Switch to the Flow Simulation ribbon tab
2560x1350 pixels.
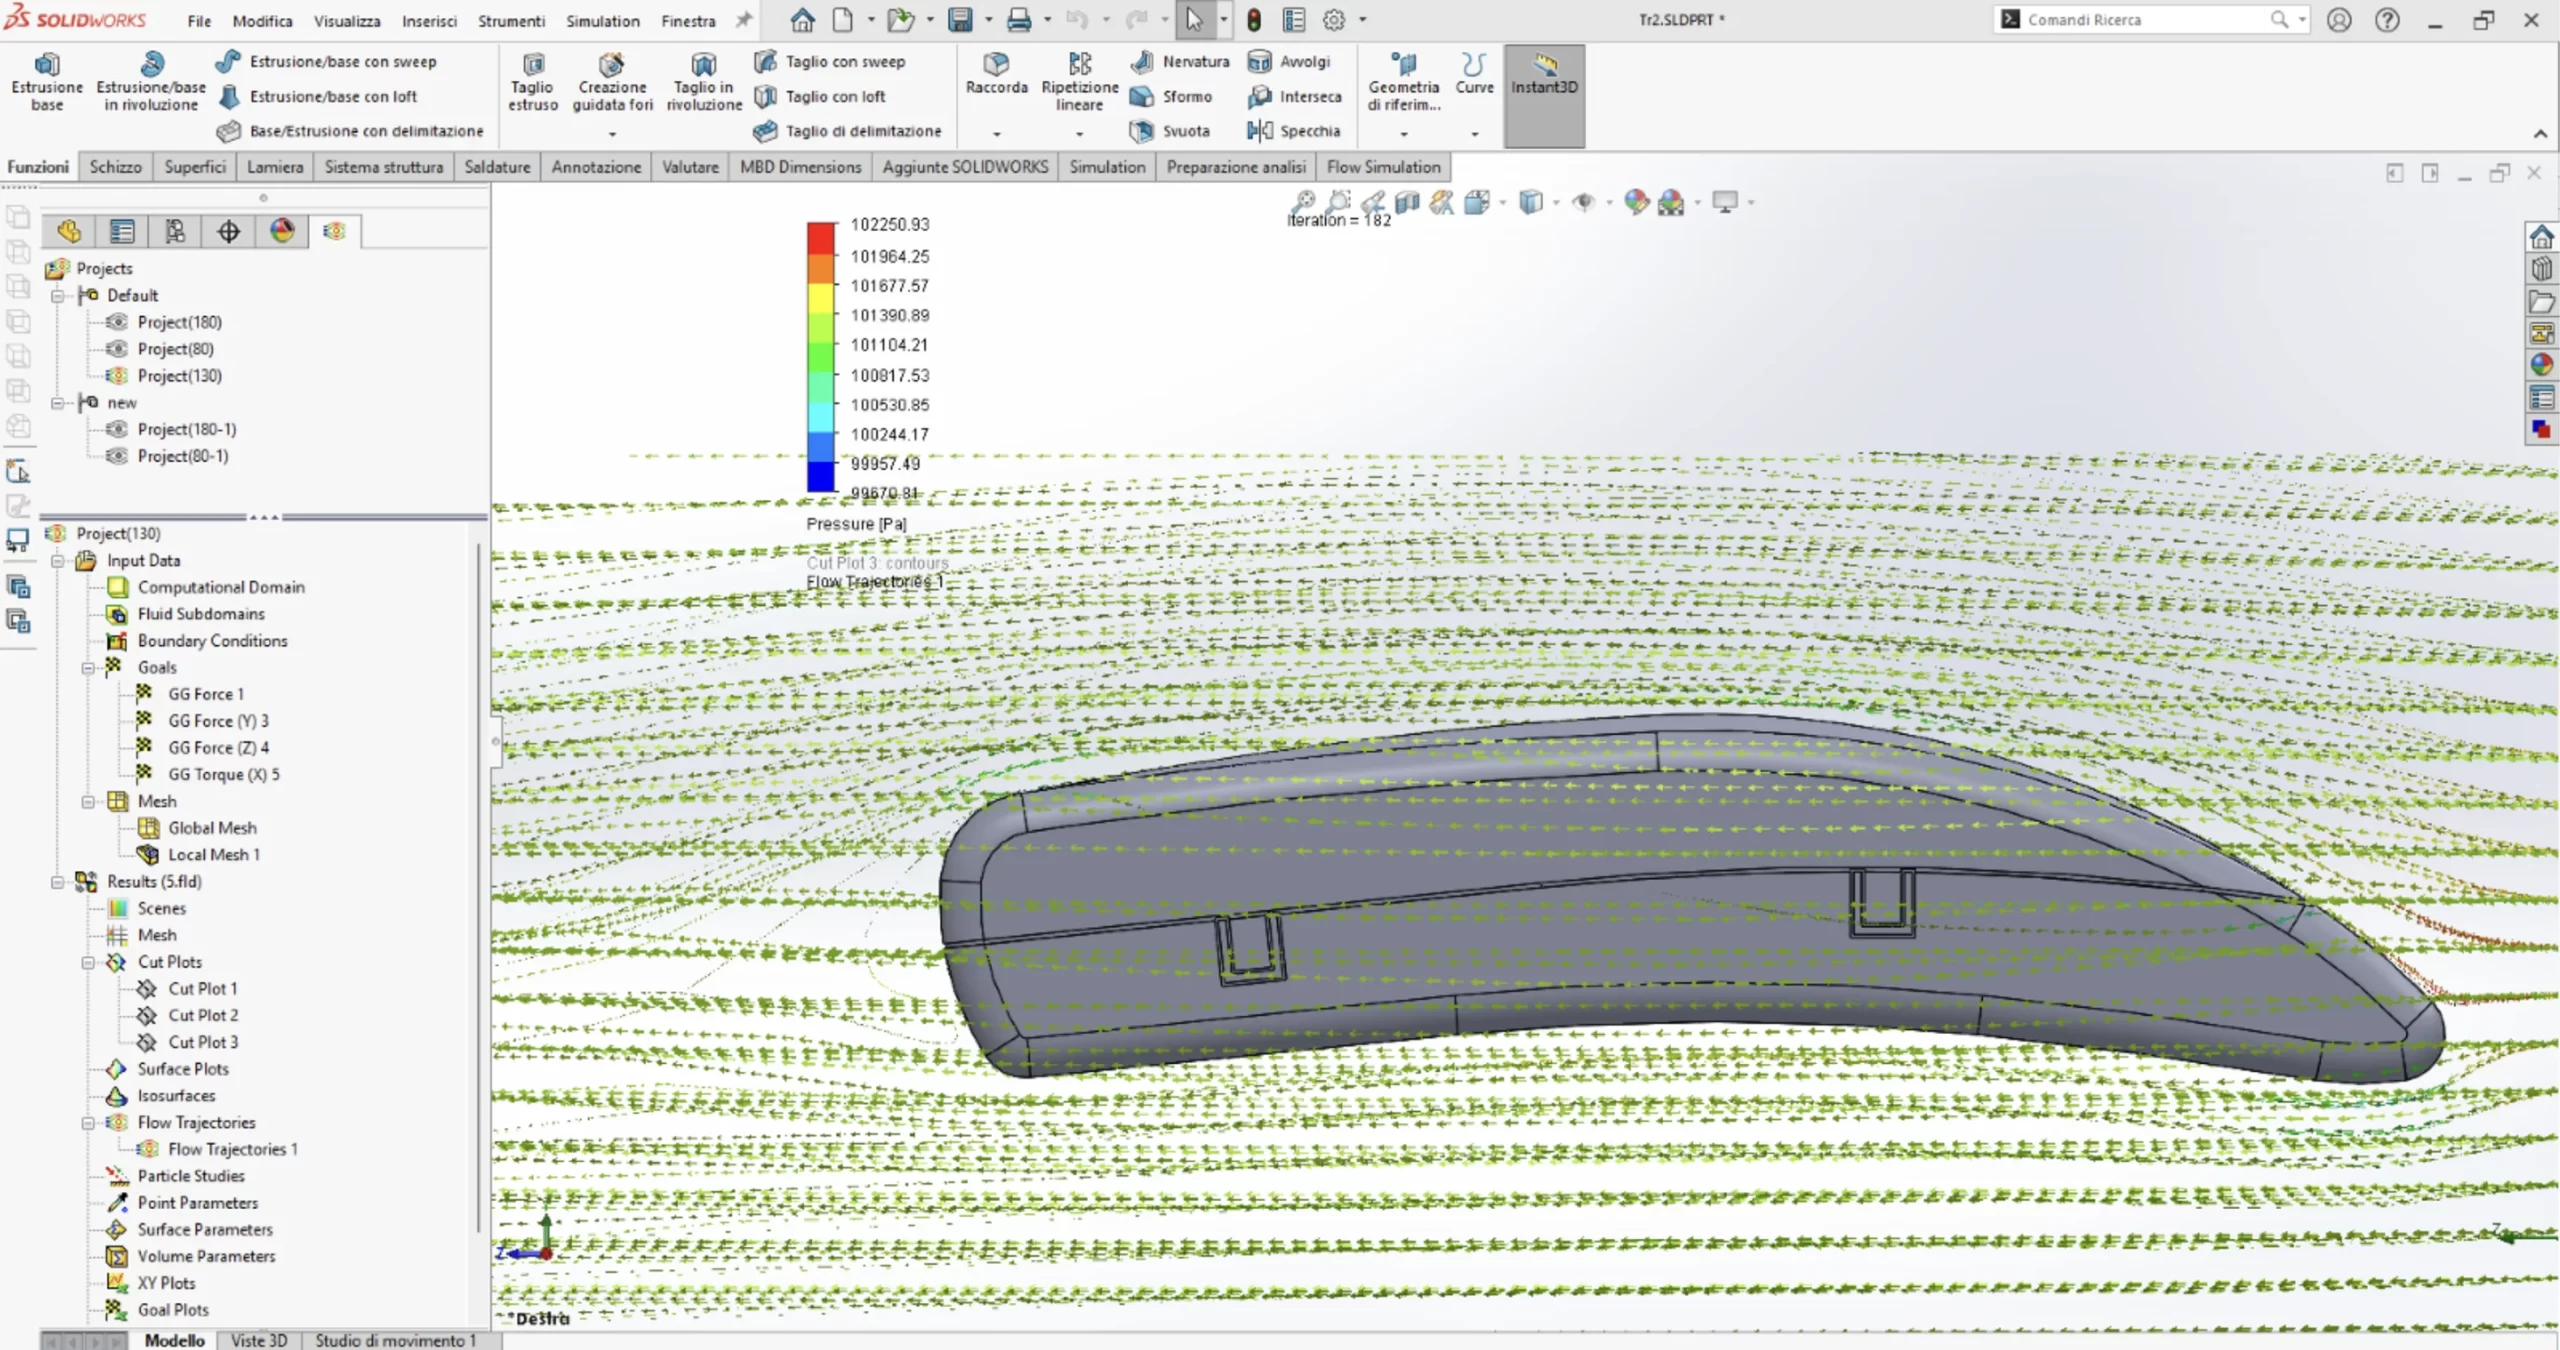coord(1383,167)
